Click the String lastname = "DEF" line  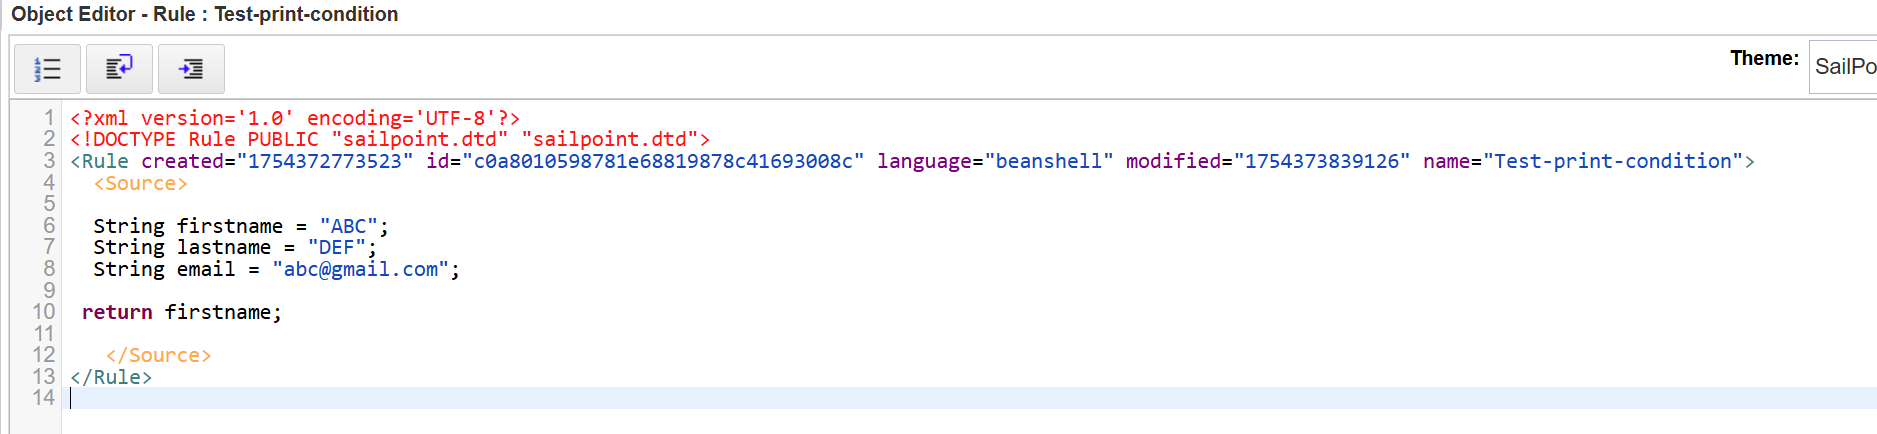point(235,247)
